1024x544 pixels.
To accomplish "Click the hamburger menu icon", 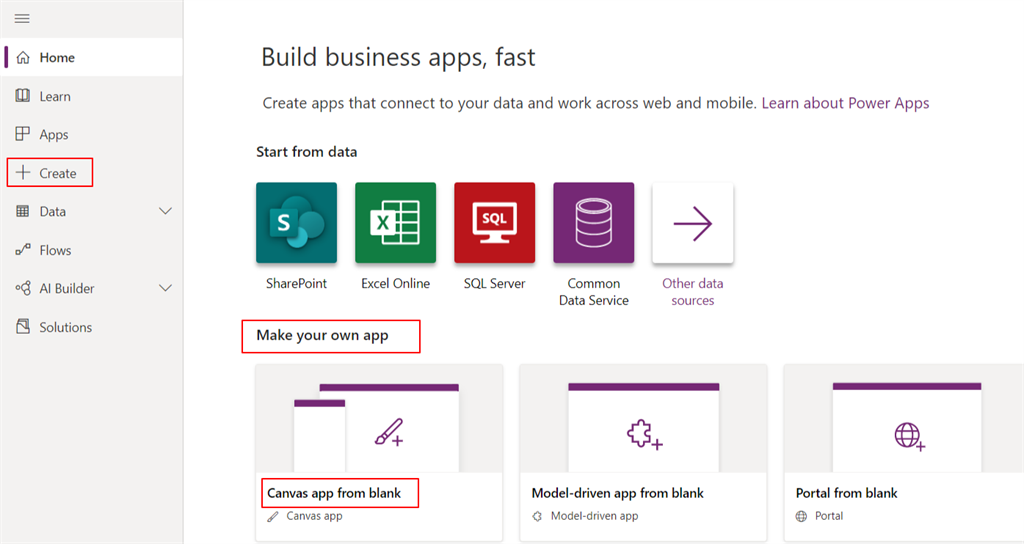I will tap(22, 19).
